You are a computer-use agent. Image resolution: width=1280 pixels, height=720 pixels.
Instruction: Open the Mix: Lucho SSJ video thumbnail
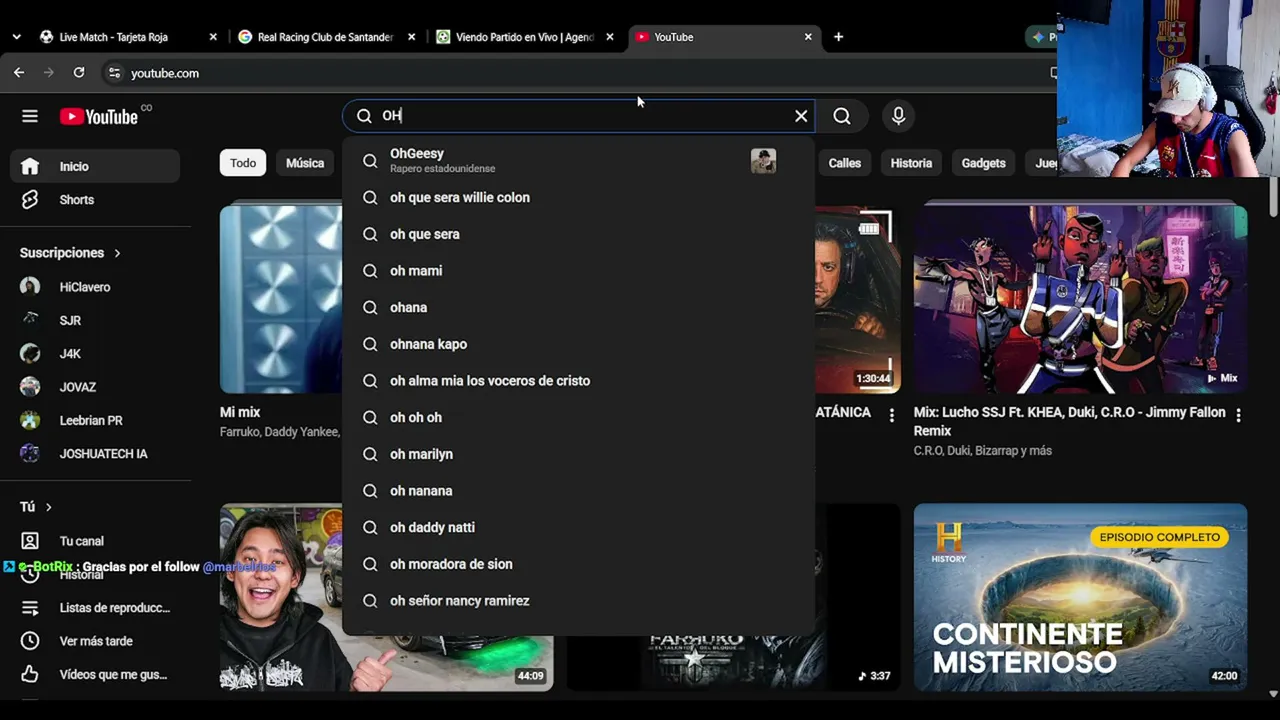click(x=1080, y=298)
